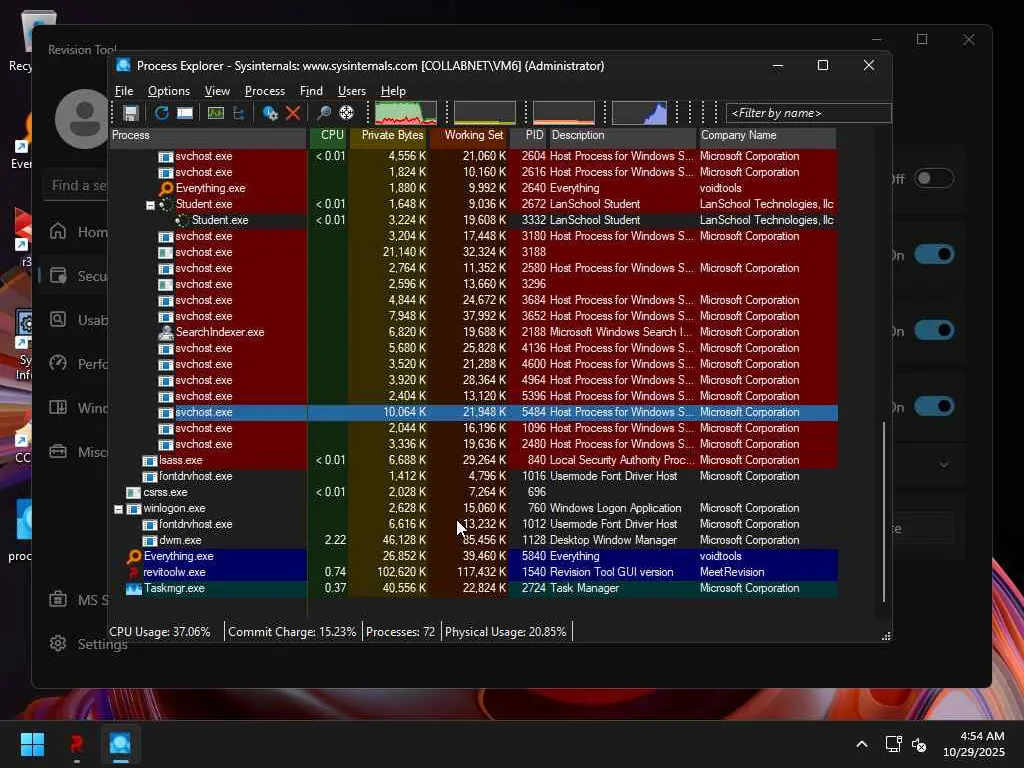Show hidden tray icons chevron
Viewport: 1024px width, 768px height.
point(862,744)
